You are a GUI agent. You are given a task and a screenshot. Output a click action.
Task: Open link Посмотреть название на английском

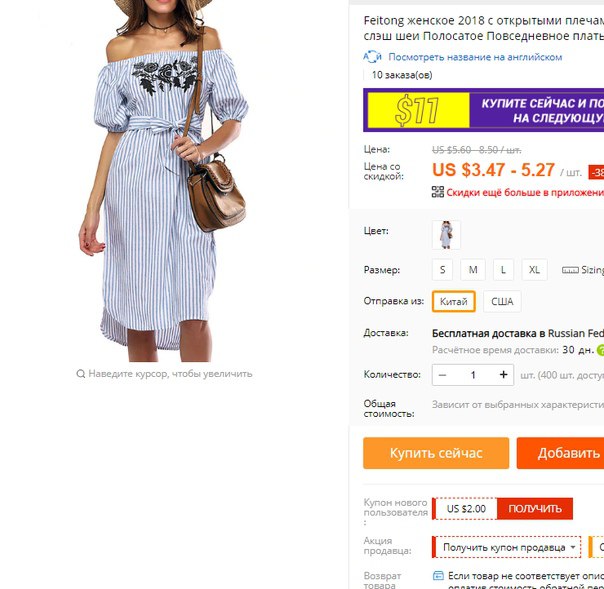(x=475, y=57)
